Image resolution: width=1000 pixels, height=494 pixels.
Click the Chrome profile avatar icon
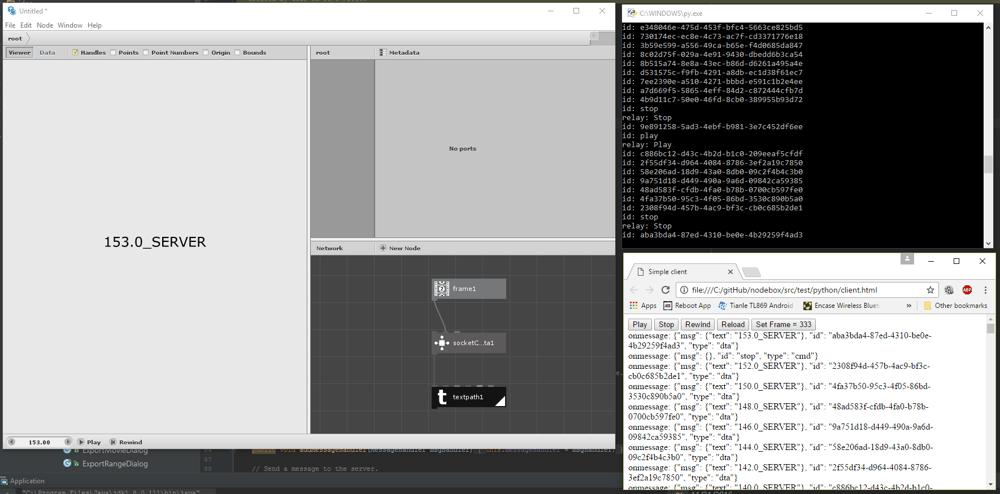point(908,259)
